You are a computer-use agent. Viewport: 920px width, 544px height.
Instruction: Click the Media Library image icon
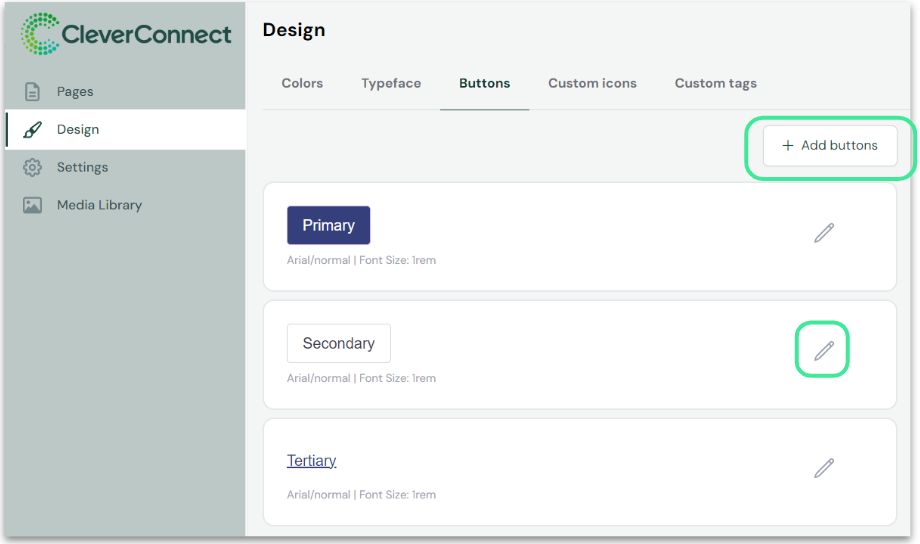point(32,206)
